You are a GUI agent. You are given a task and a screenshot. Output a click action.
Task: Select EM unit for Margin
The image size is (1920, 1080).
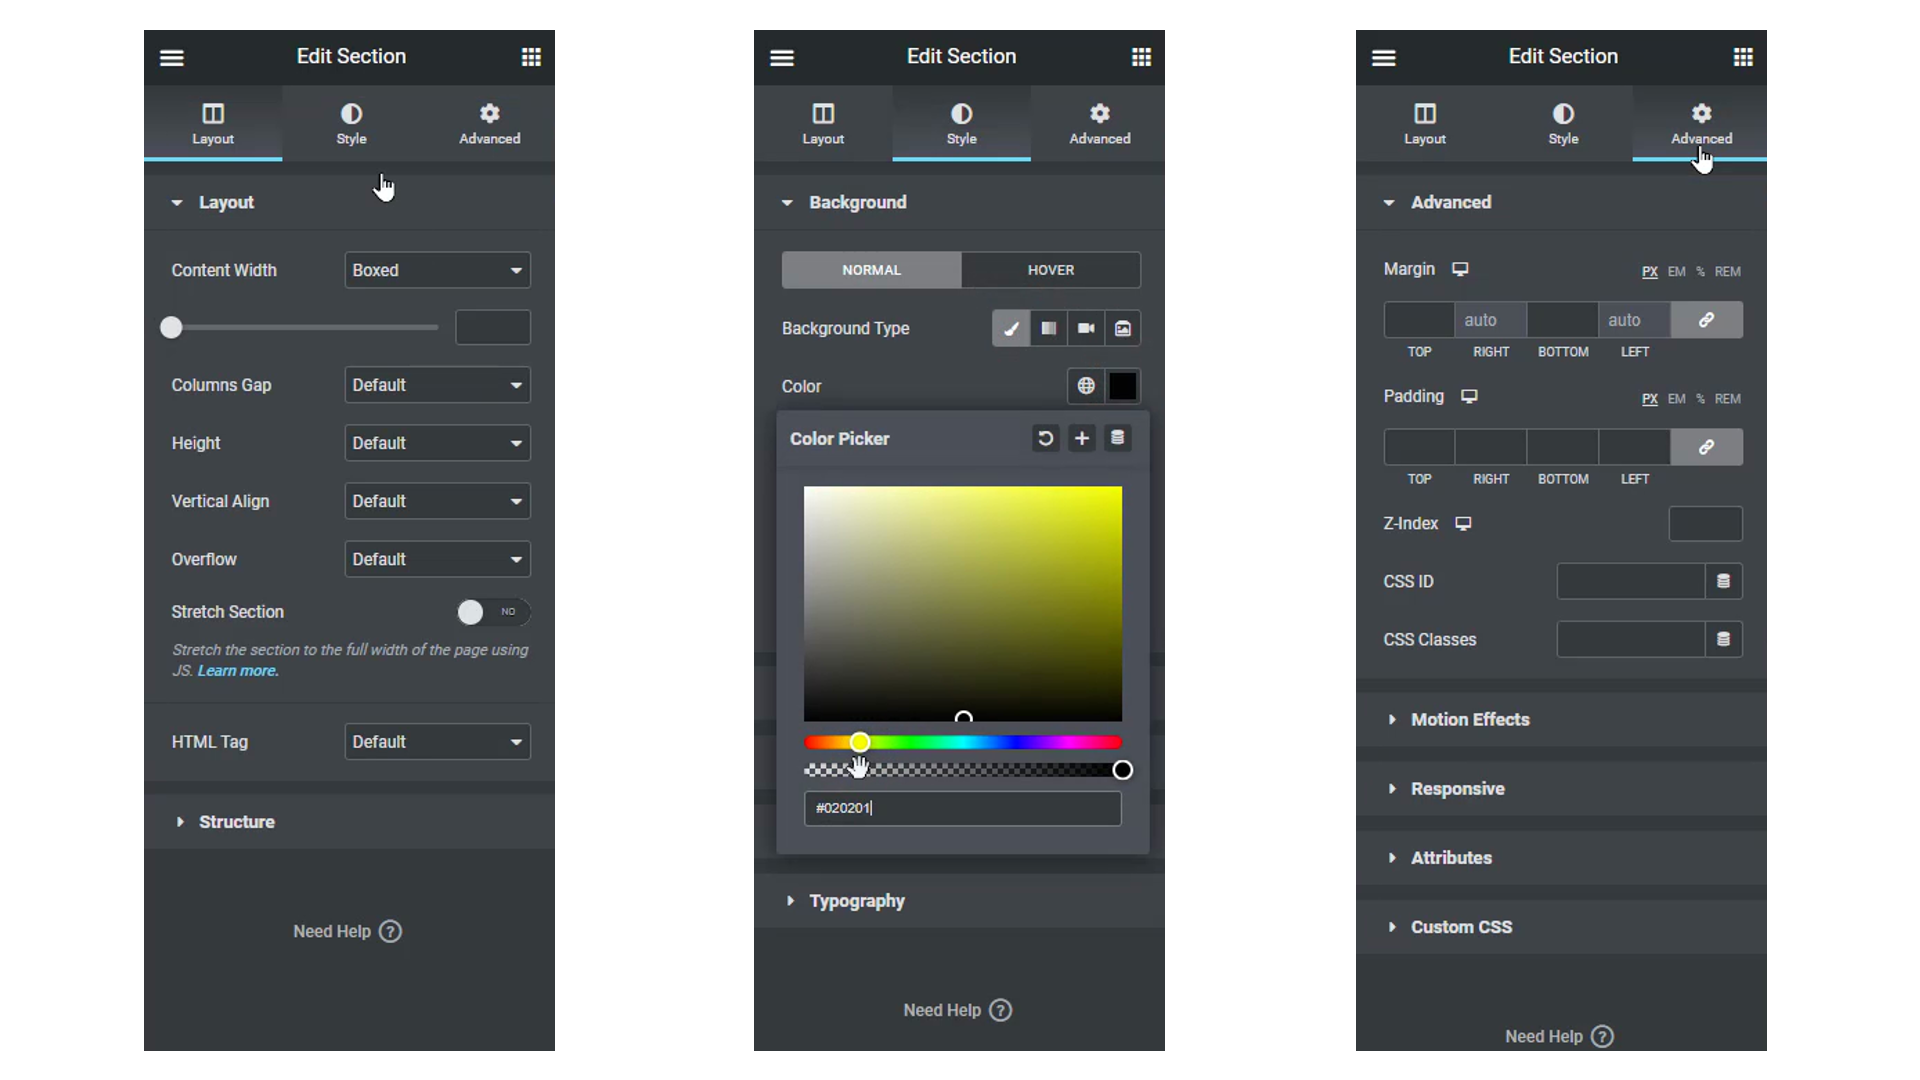pos(1676,272)
